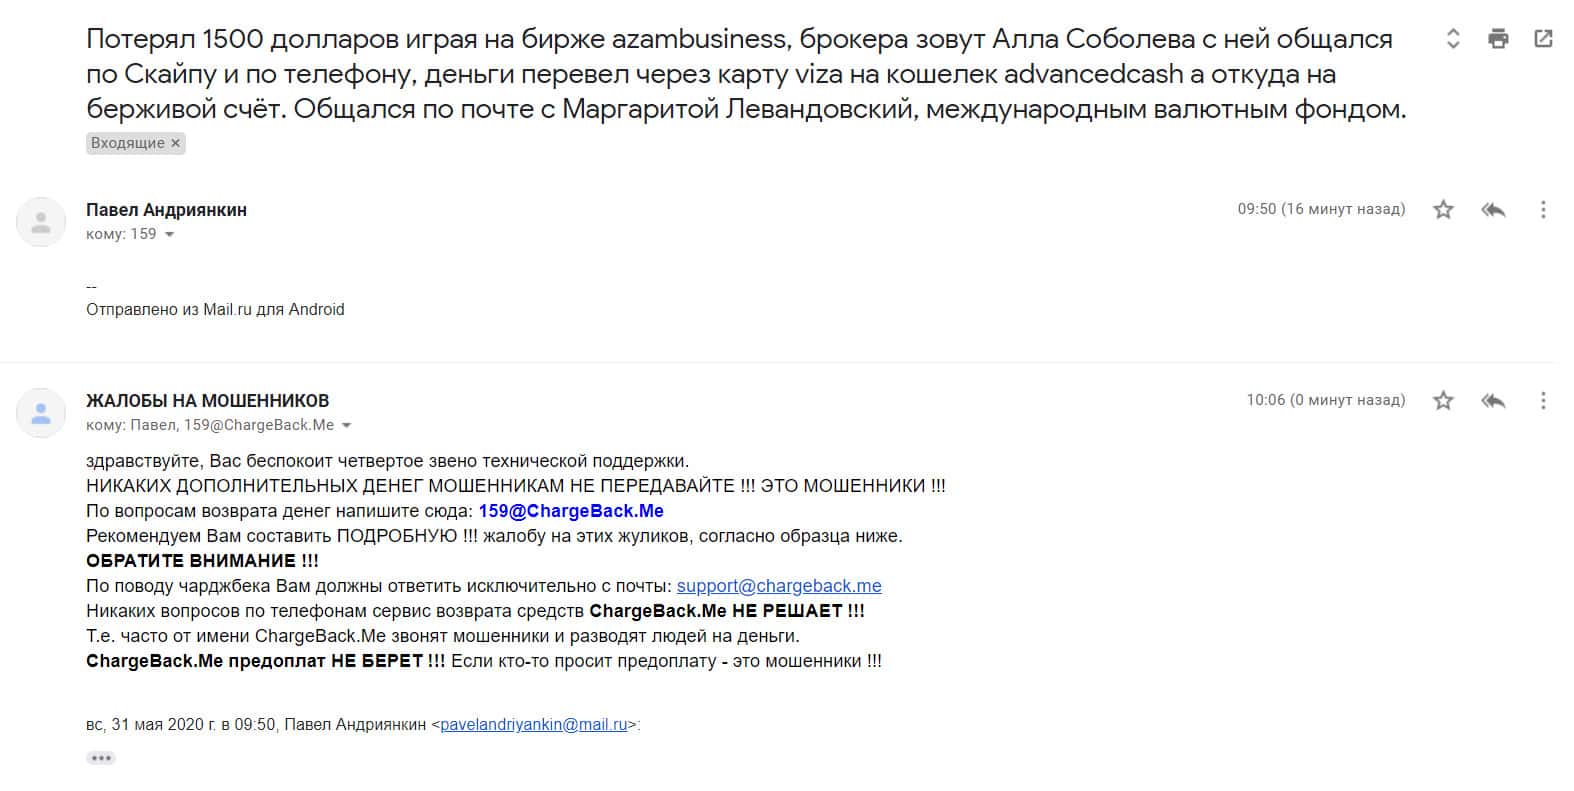Reply to ЖАЛОБЫ НА МОШЕННИКОВ message

pos(1493,400)
